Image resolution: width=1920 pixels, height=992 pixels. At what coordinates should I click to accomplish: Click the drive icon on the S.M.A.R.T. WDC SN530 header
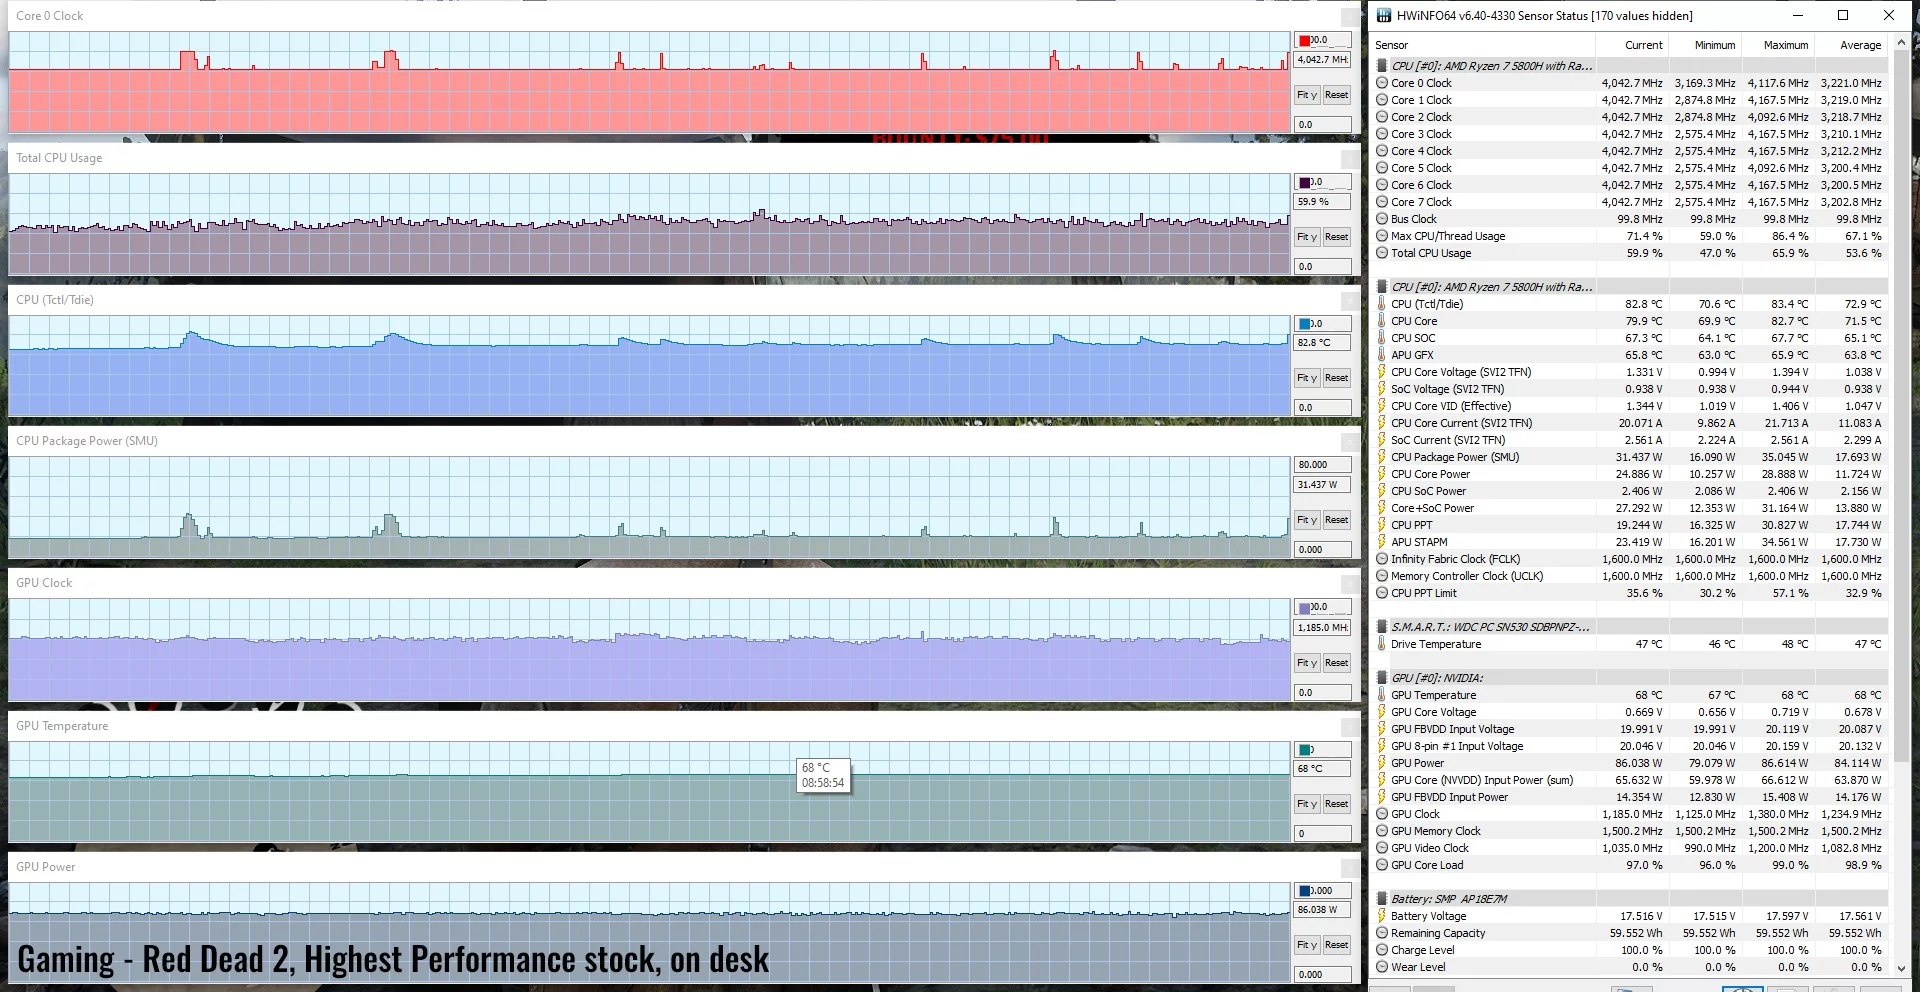pos(1381,627)
